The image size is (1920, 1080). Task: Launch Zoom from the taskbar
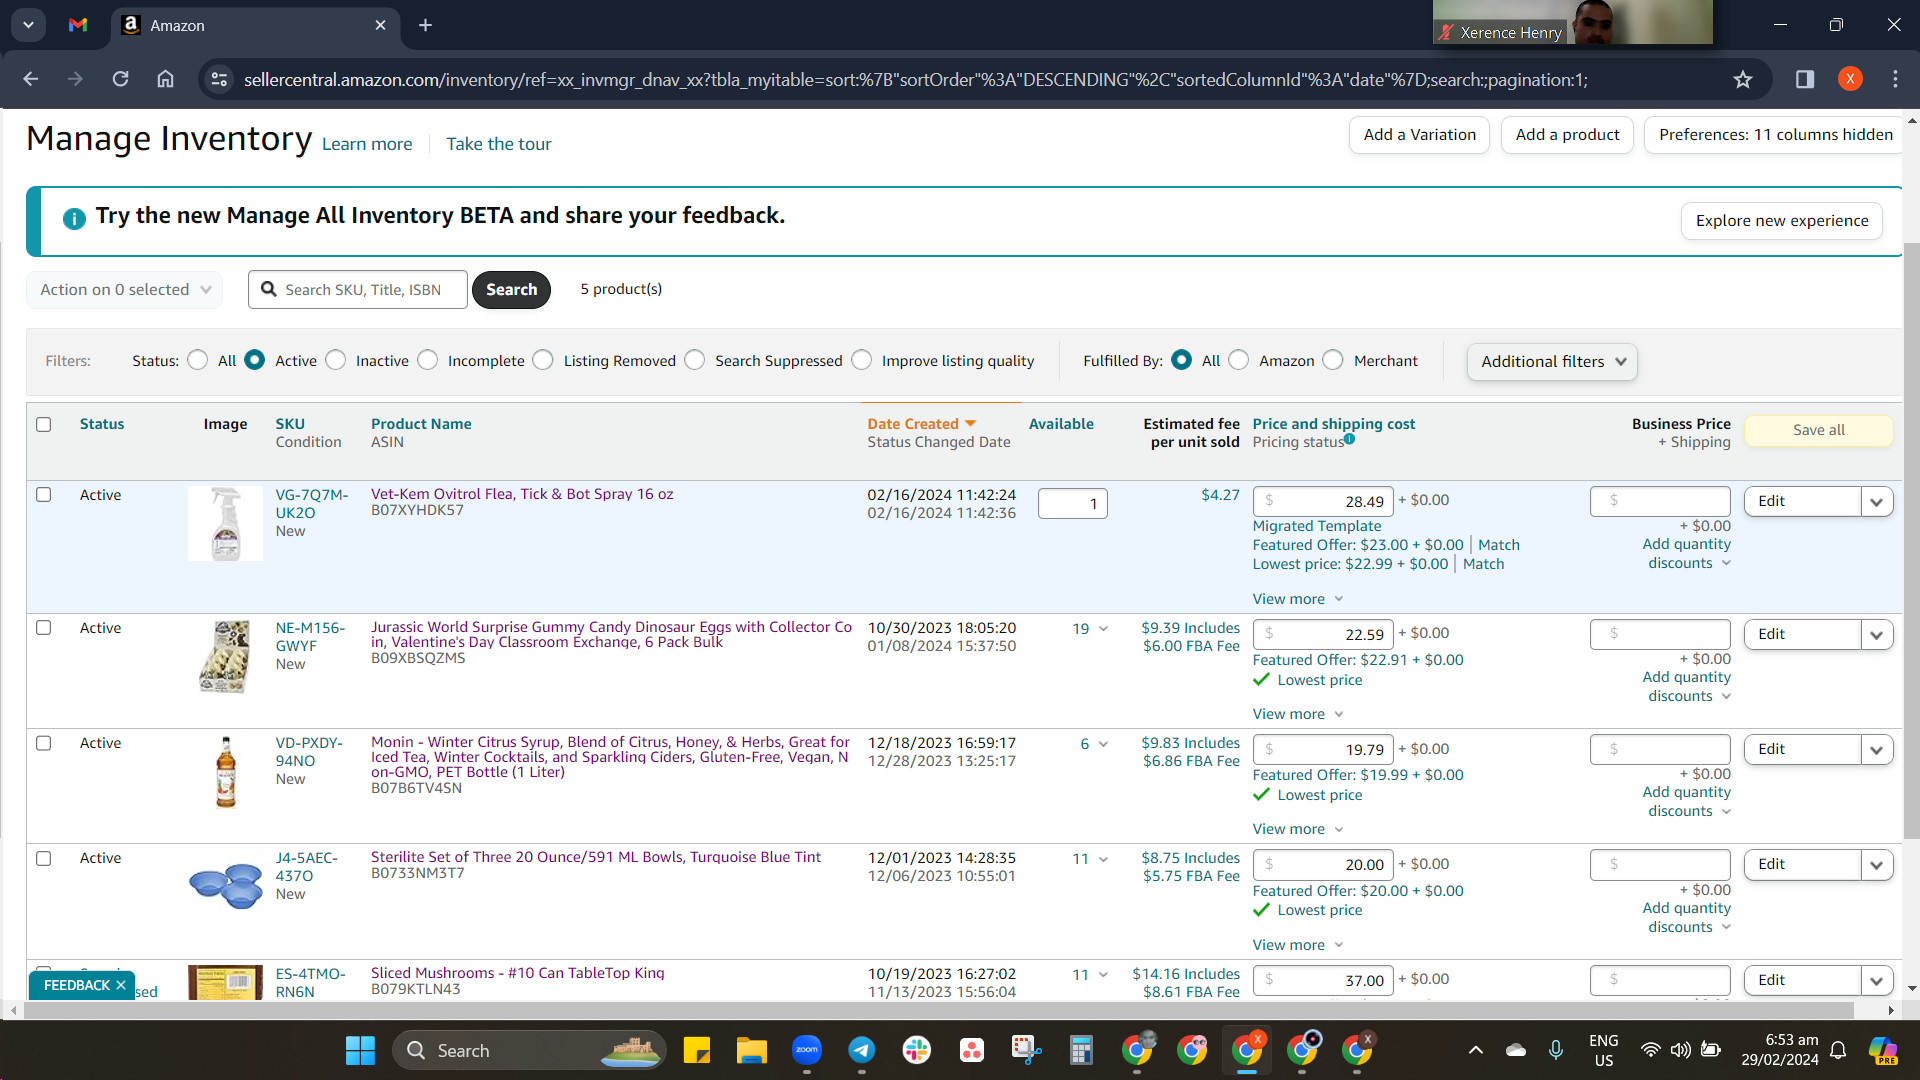[807, 1050]
